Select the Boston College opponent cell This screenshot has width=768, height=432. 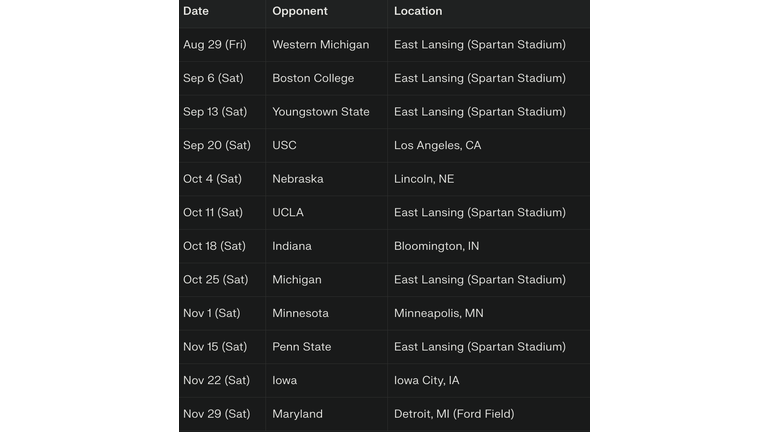click(x=313, y=78)
